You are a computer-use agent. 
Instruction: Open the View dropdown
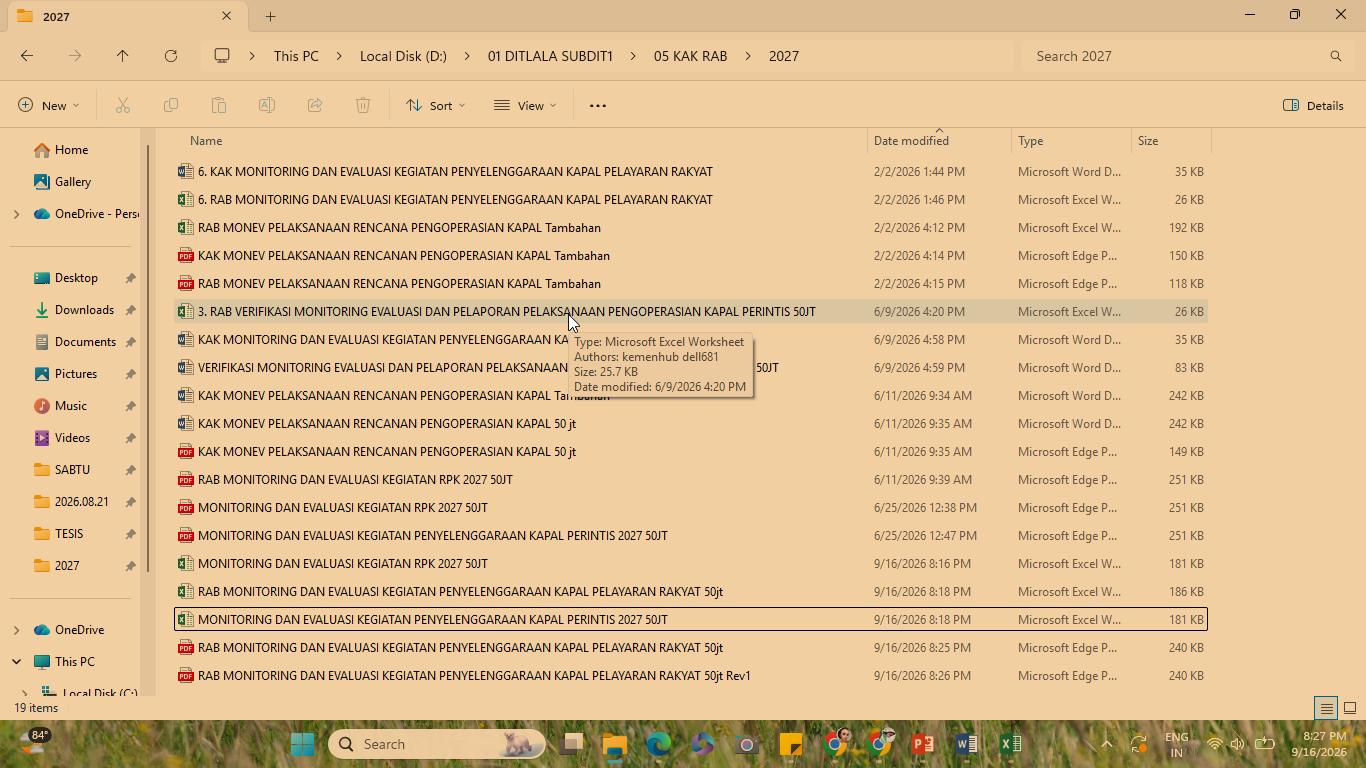525,105
